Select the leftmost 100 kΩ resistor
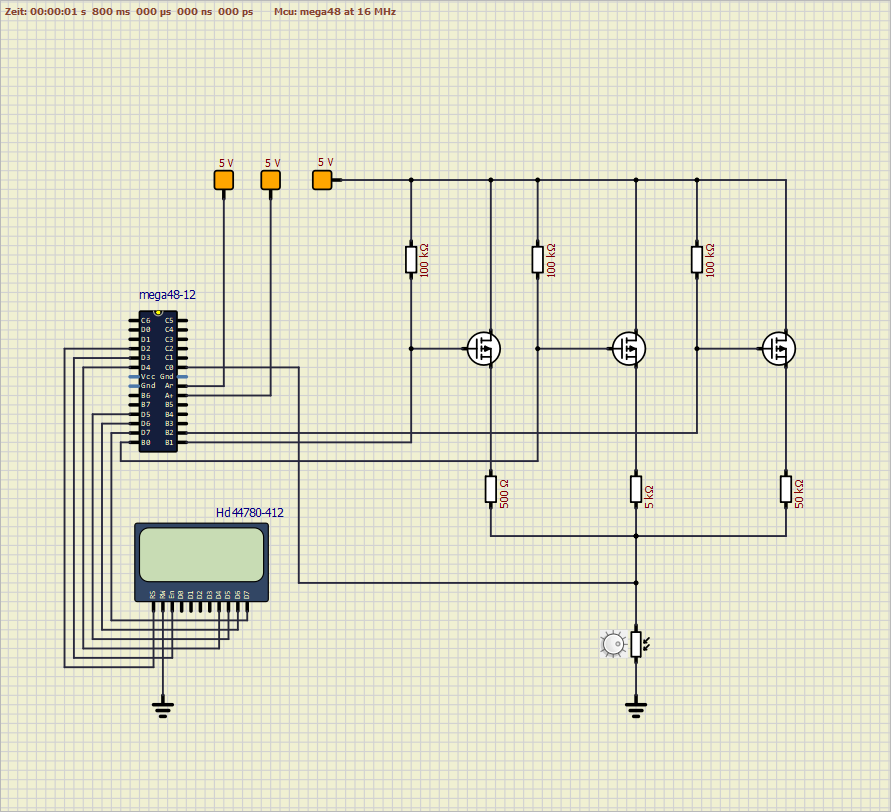Image resolution: width=891 pixels, height=812 pixels. coord(411,259)
